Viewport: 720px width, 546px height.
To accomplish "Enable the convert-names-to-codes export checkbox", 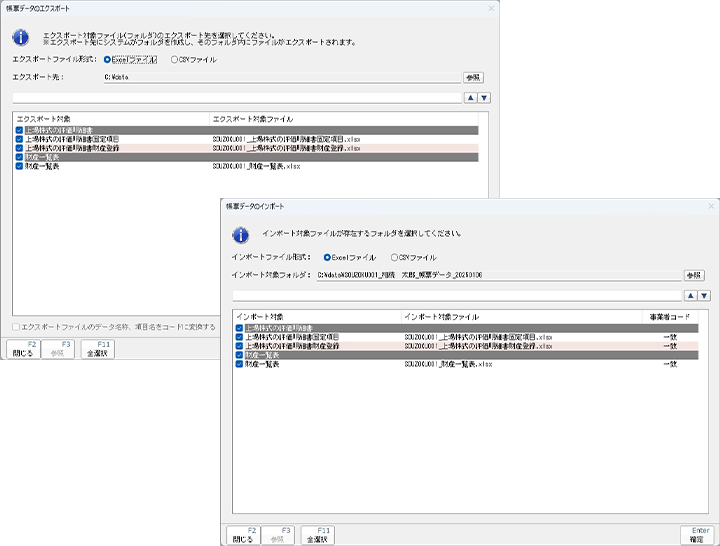I will click(x=16, y=326).
